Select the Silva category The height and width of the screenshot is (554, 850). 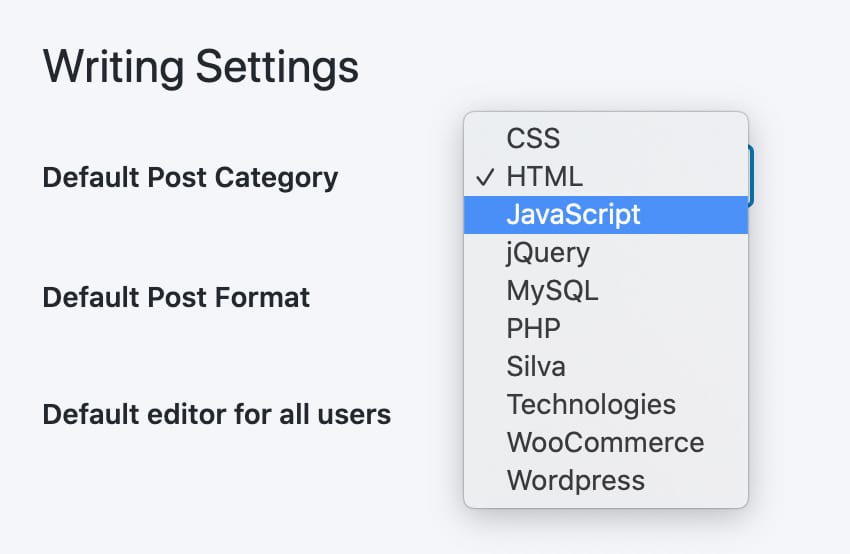click(606, 366)
